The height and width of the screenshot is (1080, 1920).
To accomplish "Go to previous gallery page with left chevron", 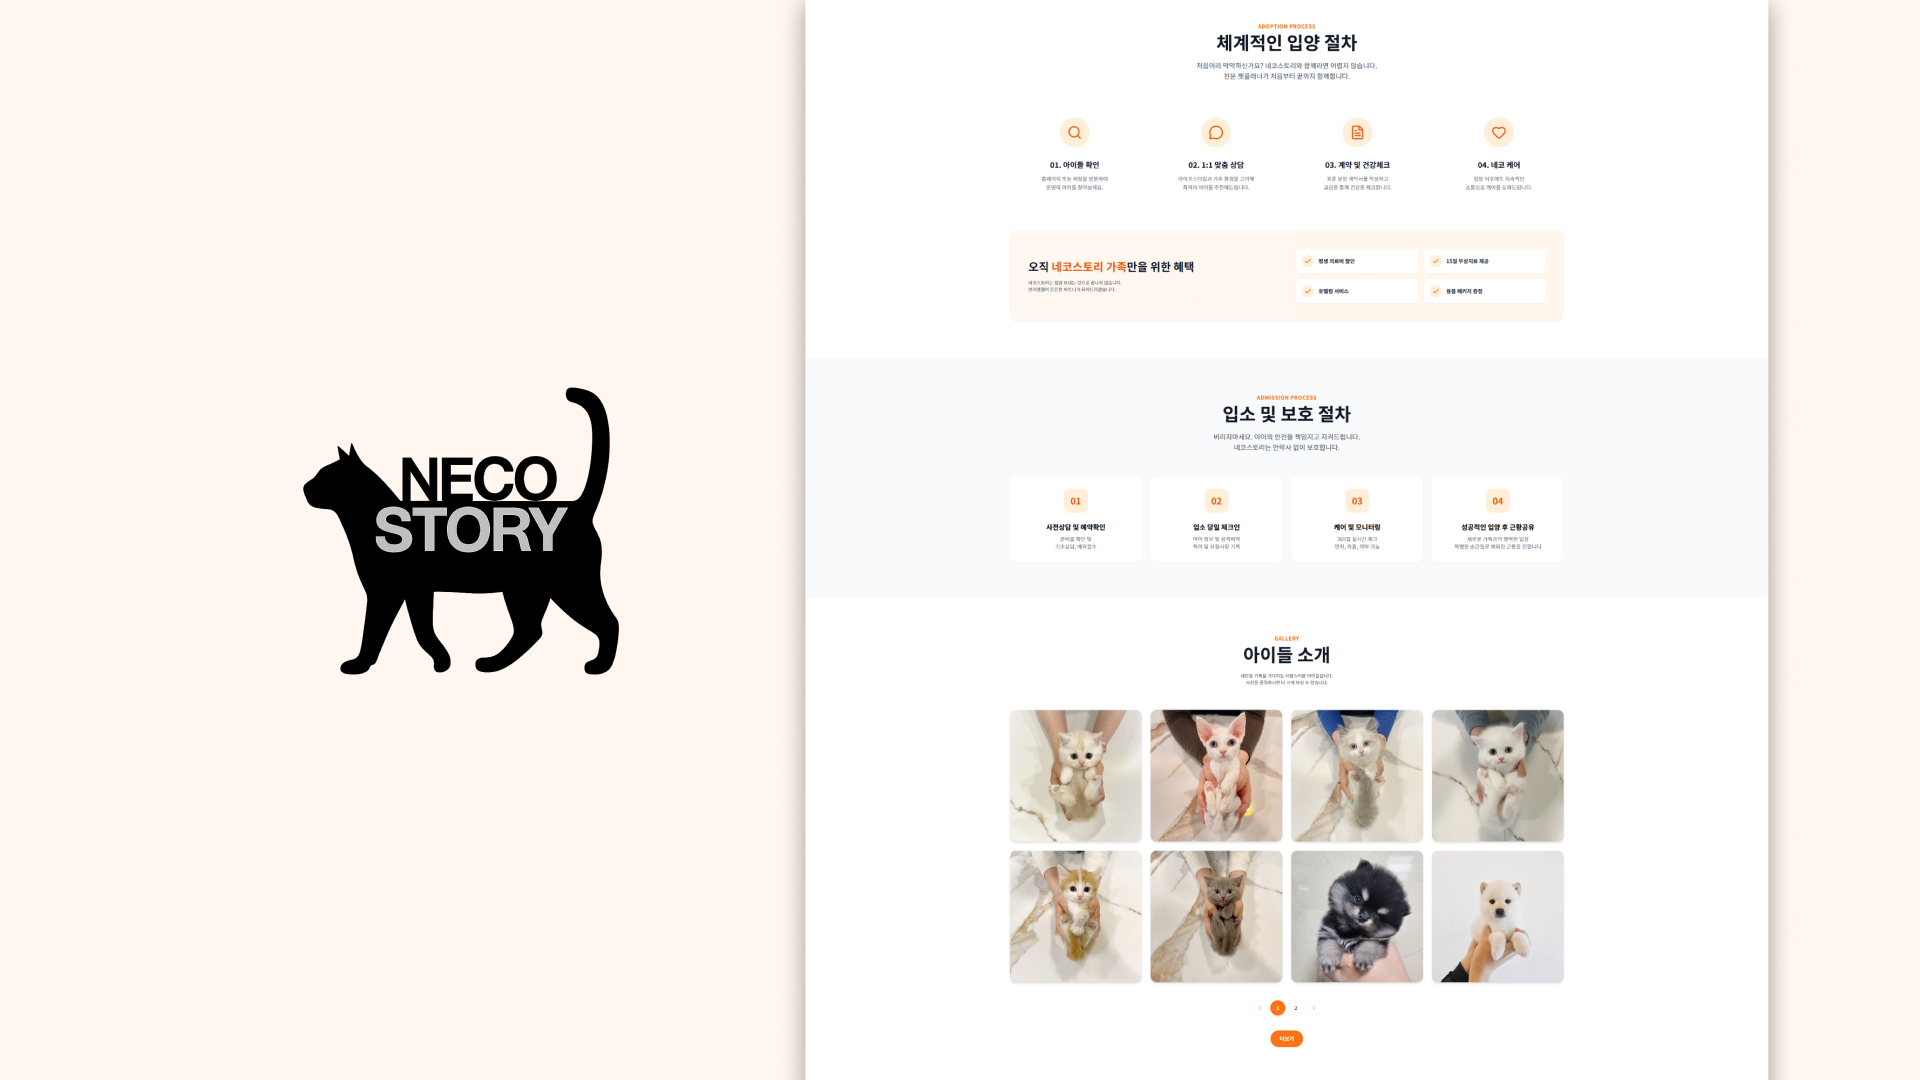I will pos(1259,1008).
